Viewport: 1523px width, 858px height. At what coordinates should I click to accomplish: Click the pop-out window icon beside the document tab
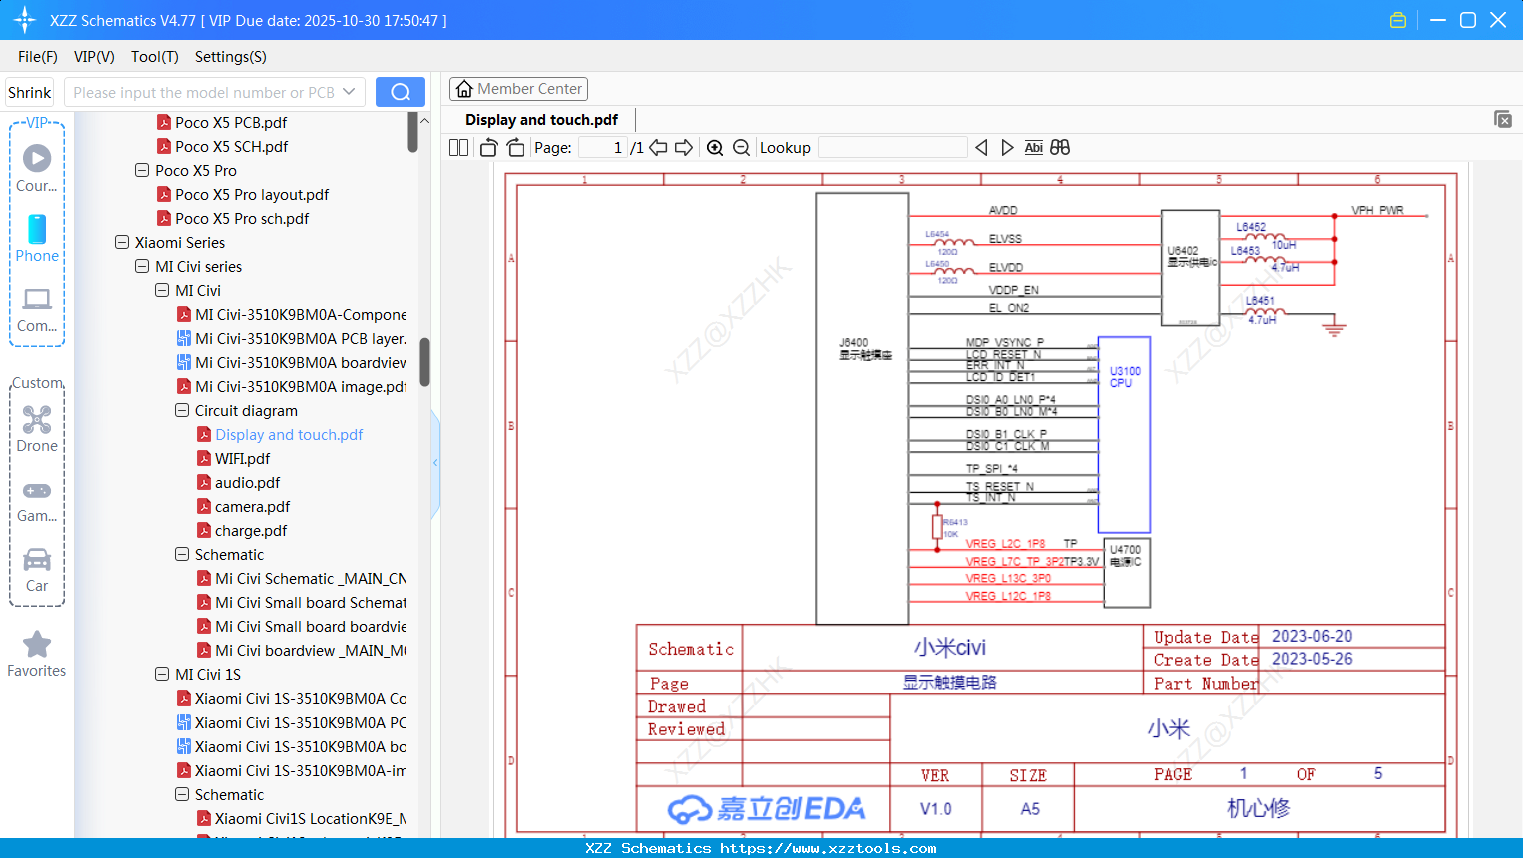tap(1503, 119)
